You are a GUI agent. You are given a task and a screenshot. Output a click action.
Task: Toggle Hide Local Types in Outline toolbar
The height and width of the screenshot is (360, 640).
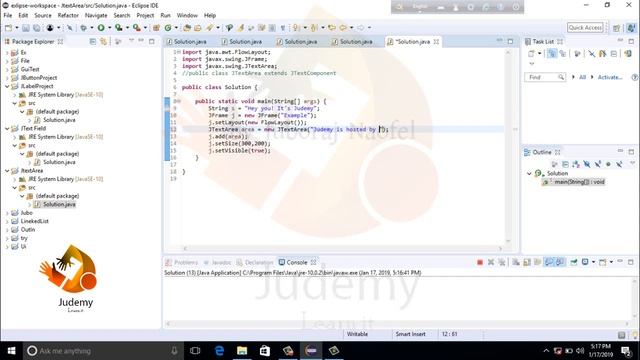[619, 164]
